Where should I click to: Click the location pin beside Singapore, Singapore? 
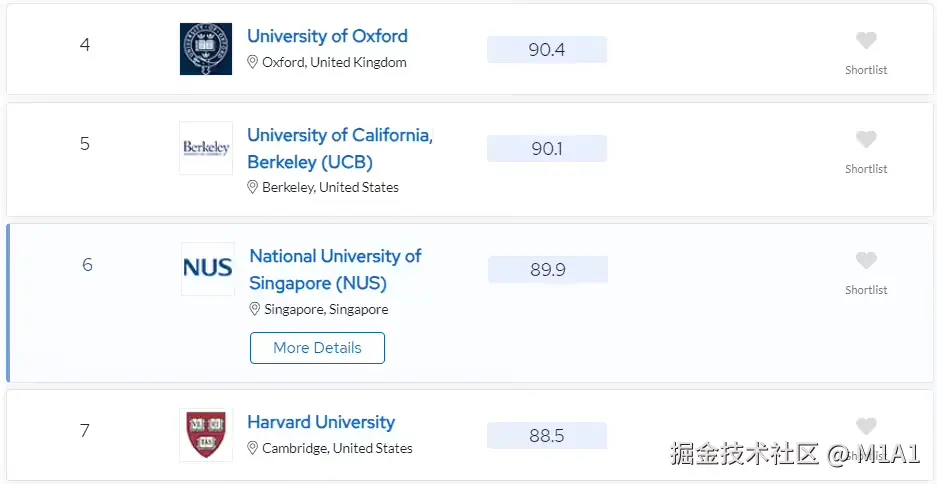(x=255, y=309)
